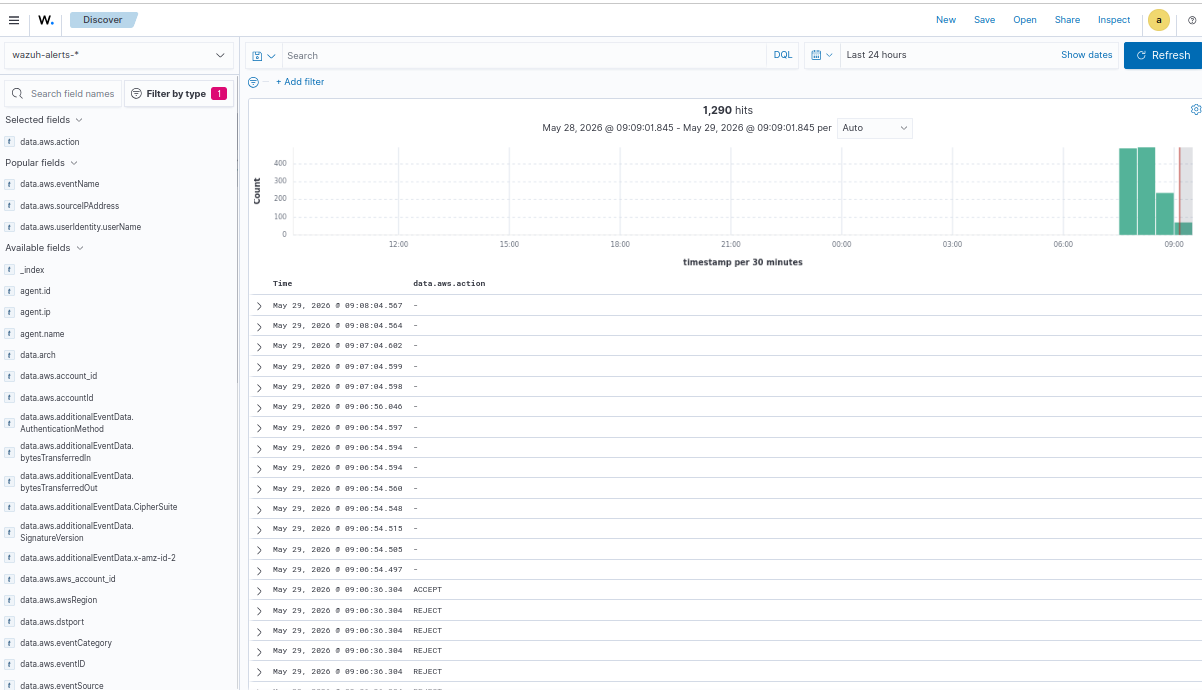The height and width of the screenshot is (690, 1202).
Task: Expand the 09:06:56.046 document row
Action: pos(259,407)
